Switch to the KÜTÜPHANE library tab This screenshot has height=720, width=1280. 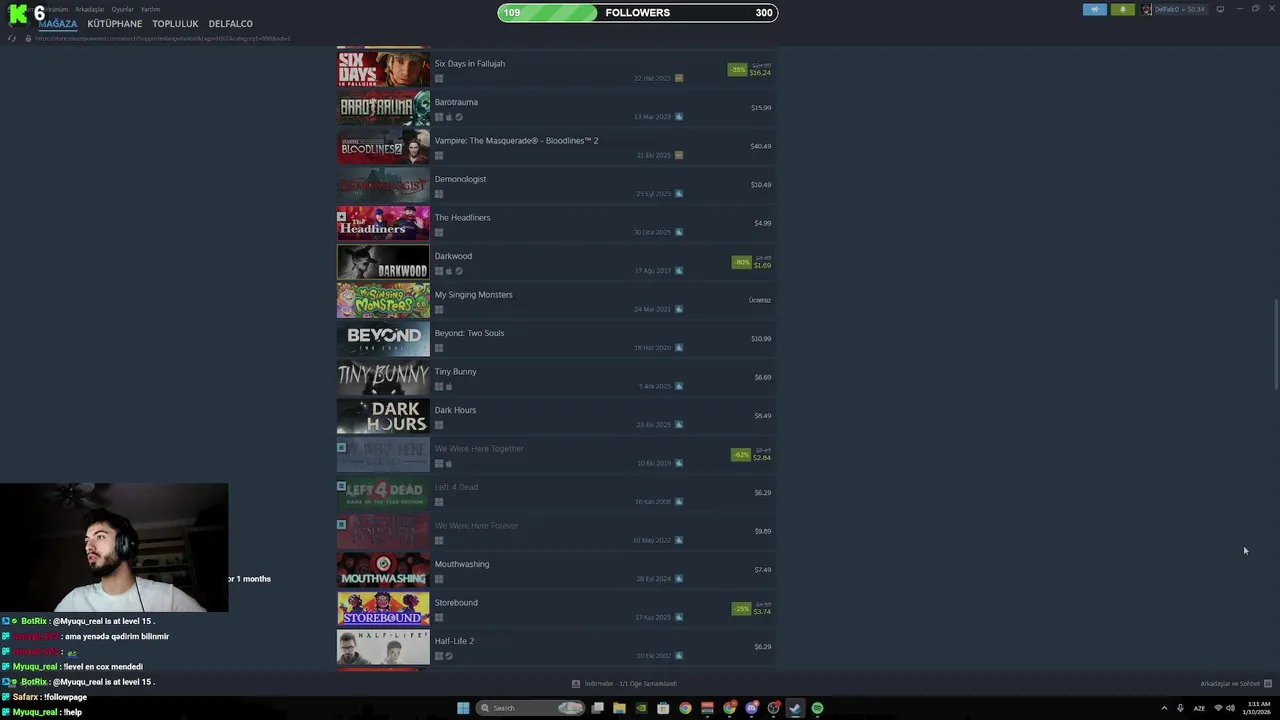(x=115, y=24)
